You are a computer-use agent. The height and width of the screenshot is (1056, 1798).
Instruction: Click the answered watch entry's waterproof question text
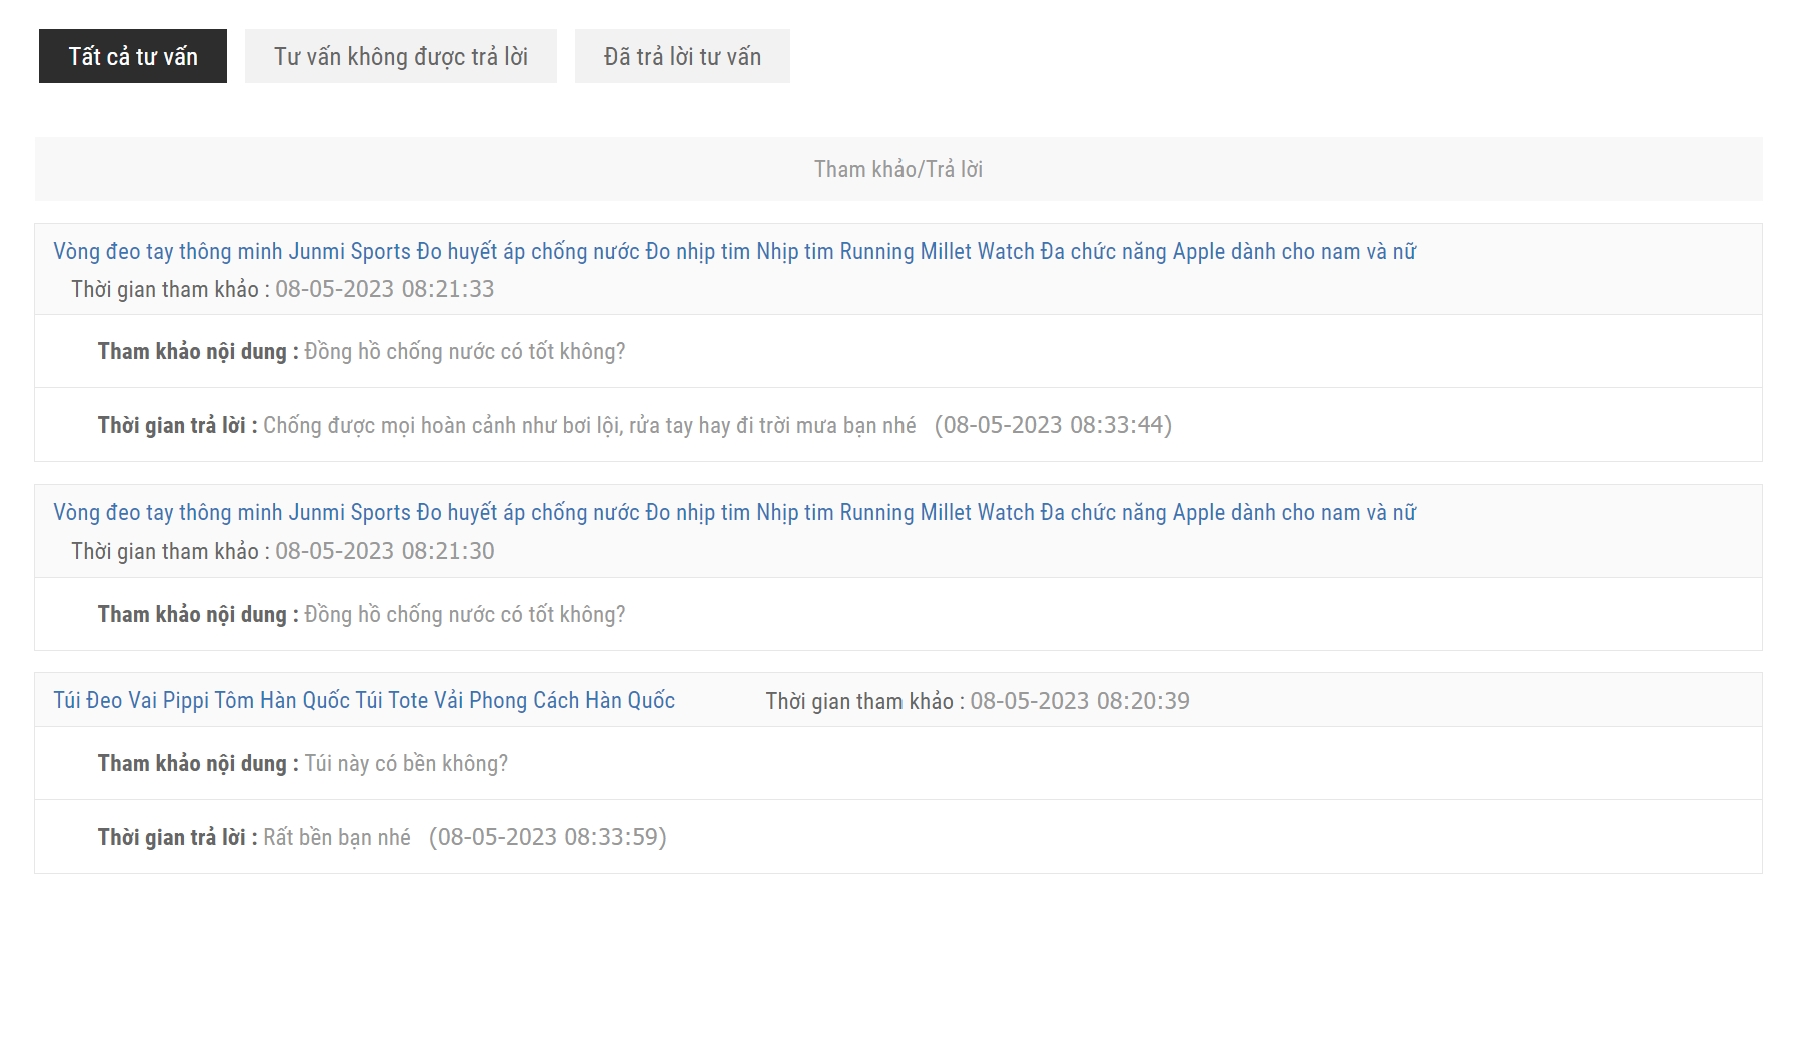(x=464, y=351)
